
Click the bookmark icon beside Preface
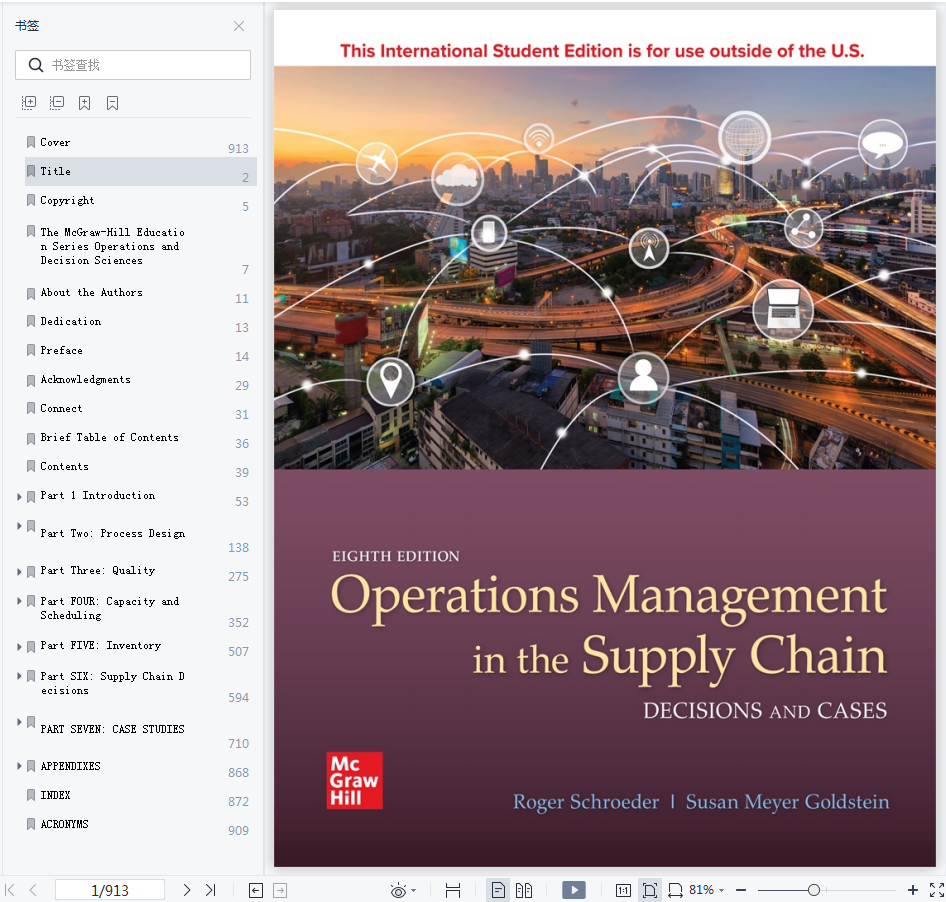click(x=31, y=351)
